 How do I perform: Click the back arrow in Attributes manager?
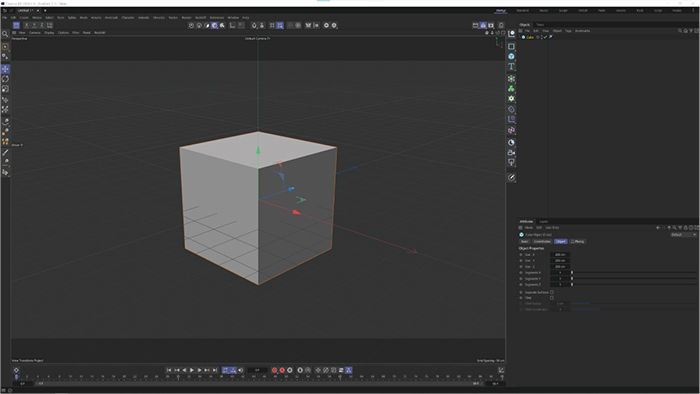(658, 228)
